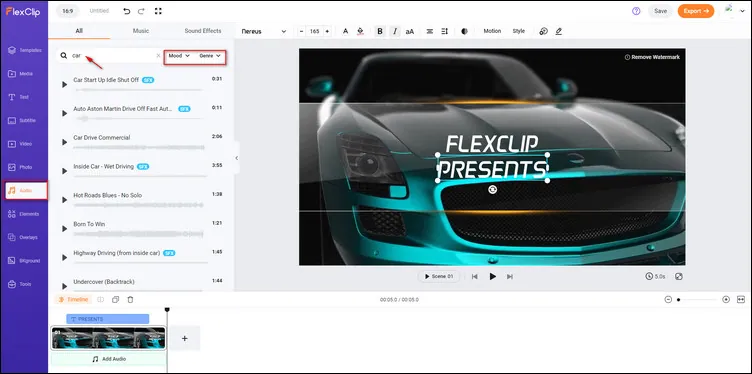Click the search magnifier icon

click(x=64, y=56)
